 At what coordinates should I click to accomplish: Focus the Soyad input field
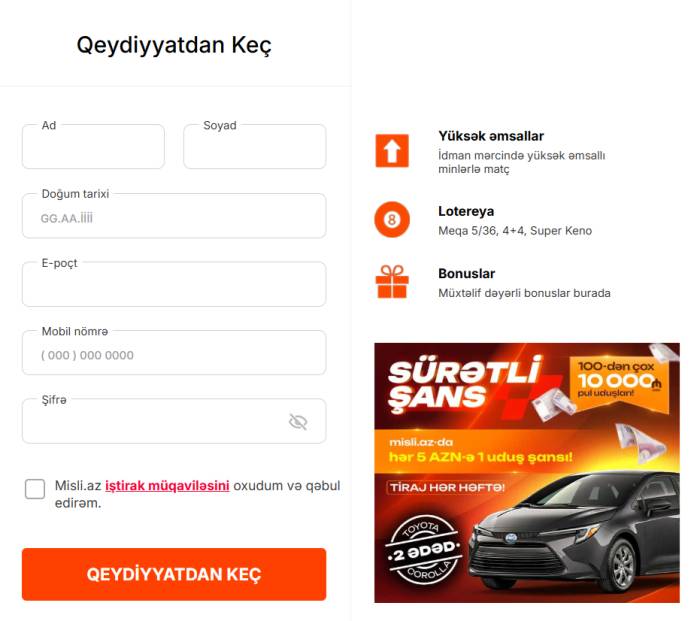255,146
